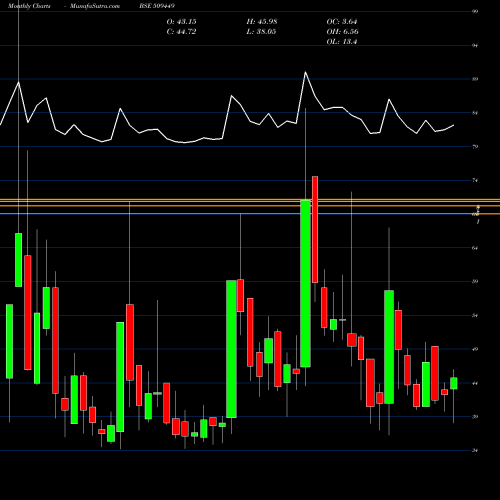Viewport: 500px width, 500px height.
Task: Click the 'OC: 3.64' reading
Action: [x=342, y=22]
